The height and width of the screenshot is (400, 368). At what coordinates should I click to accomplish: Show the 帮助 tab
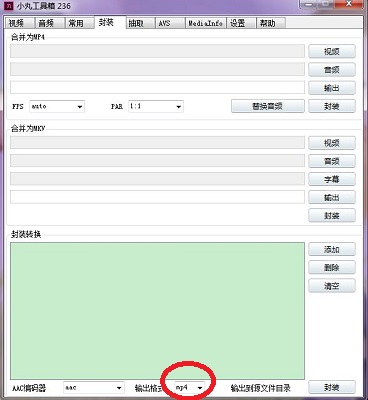pyautogui.click(x=271, y=23)
